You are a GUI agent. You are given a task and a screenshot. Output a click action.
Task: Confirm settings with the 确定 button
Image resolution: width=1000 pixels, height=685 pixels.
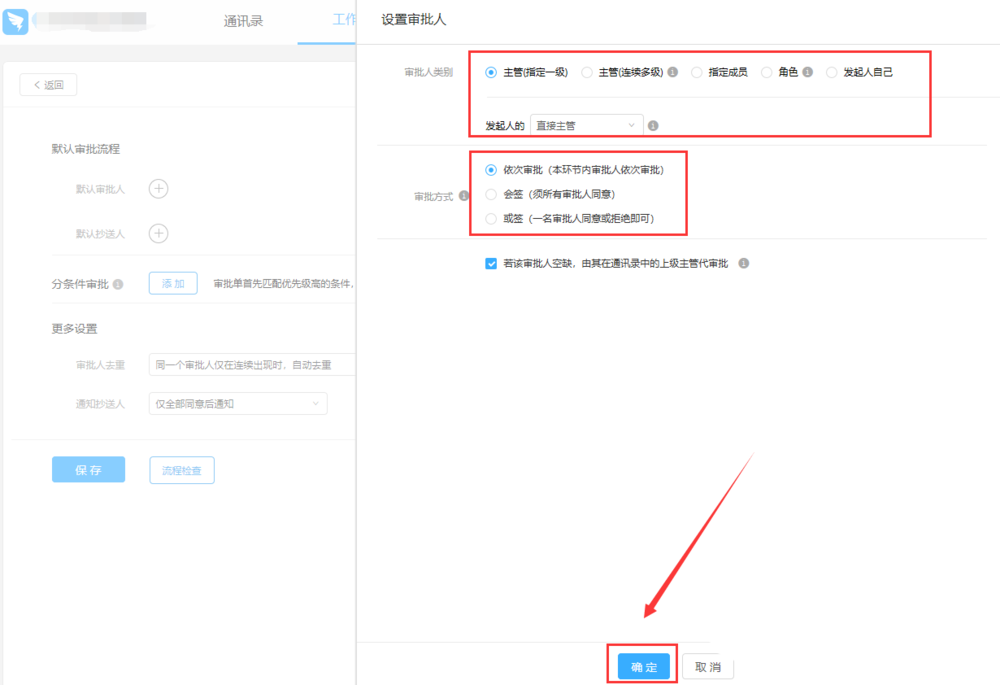pyautogui.click(x=643, y=665)
